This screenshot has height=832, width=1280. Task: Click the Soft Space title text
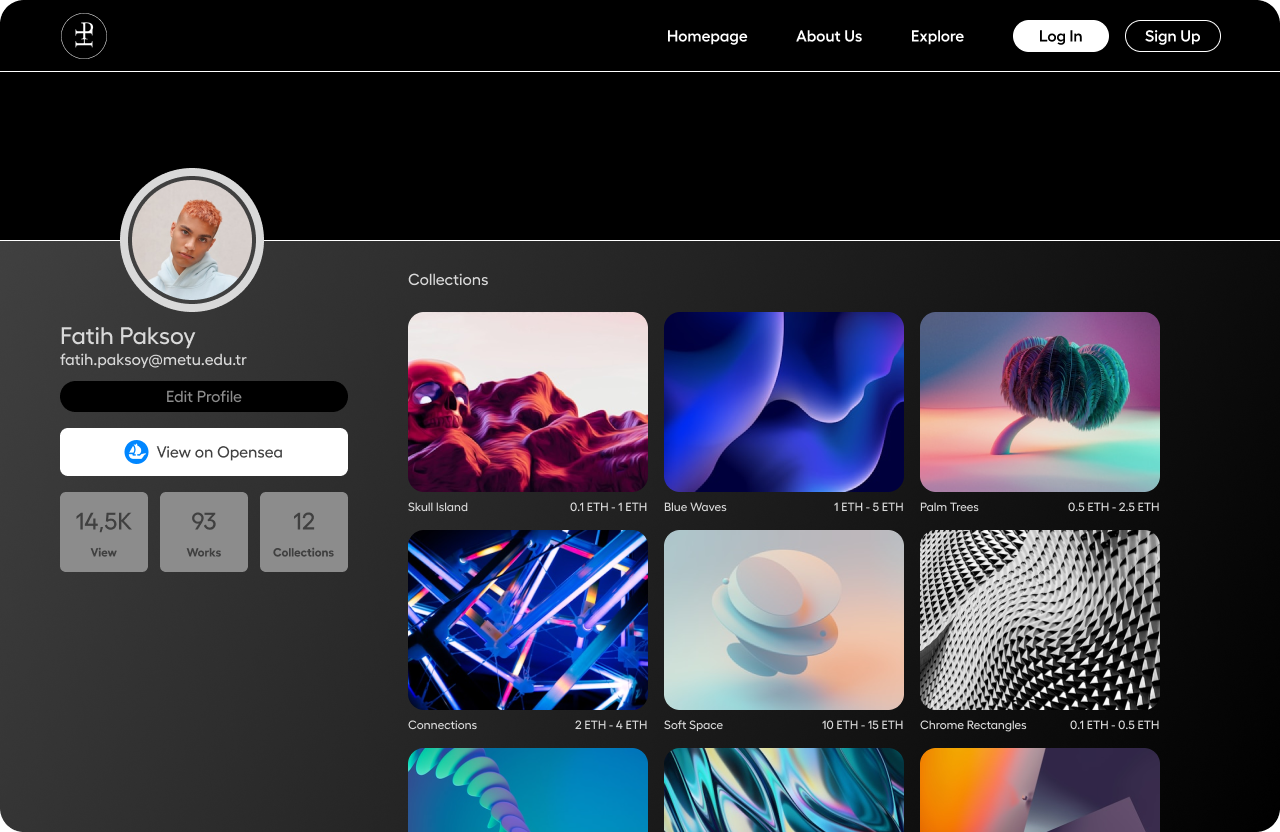tap(693, 725)
